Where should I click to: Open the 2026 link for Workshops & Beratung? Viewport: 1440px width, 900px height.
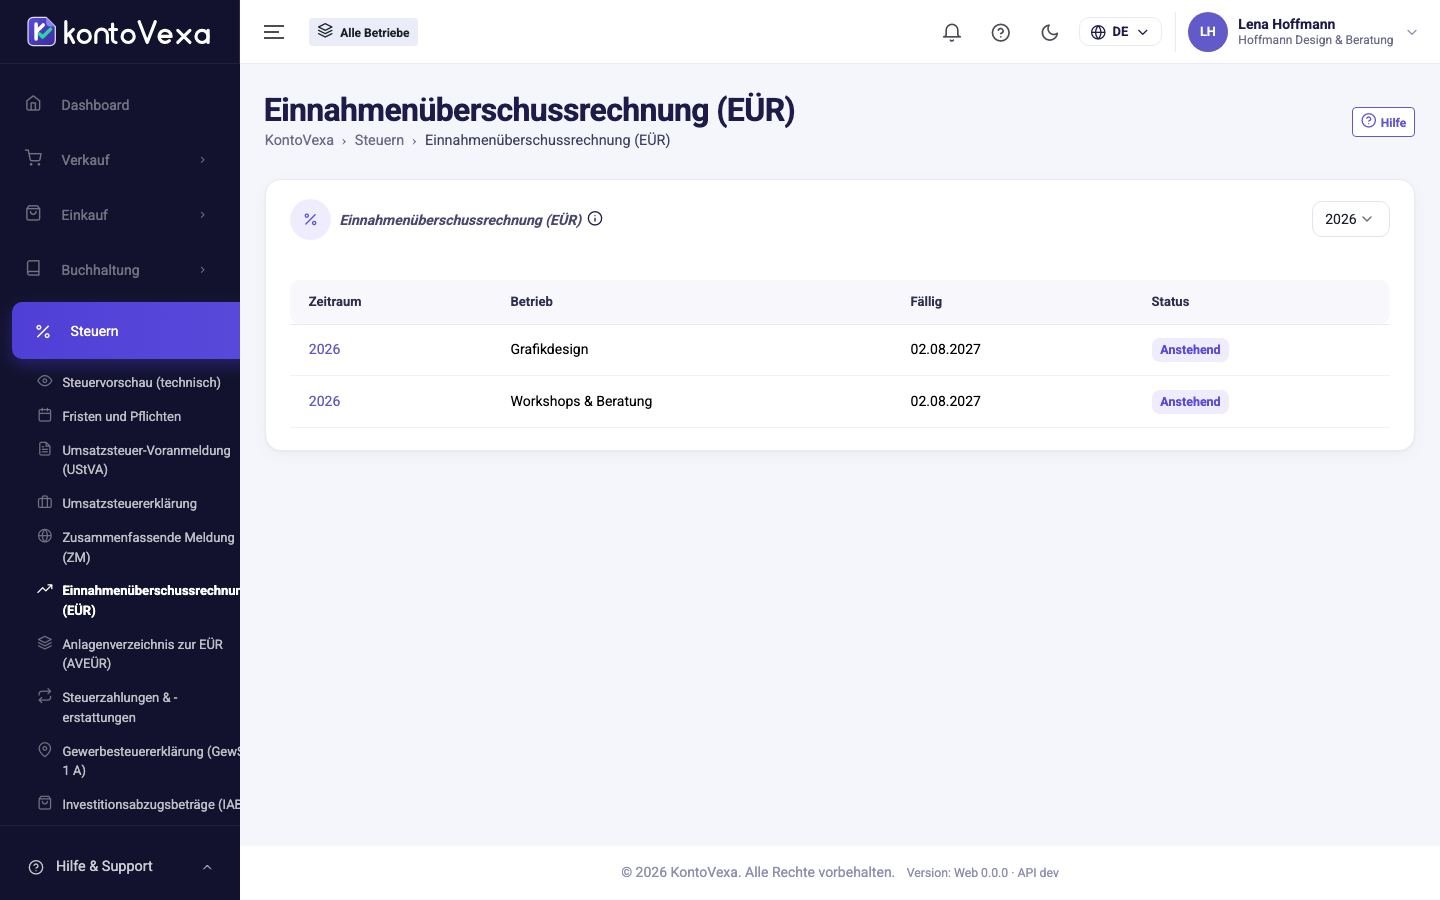[x=324, y=401]
